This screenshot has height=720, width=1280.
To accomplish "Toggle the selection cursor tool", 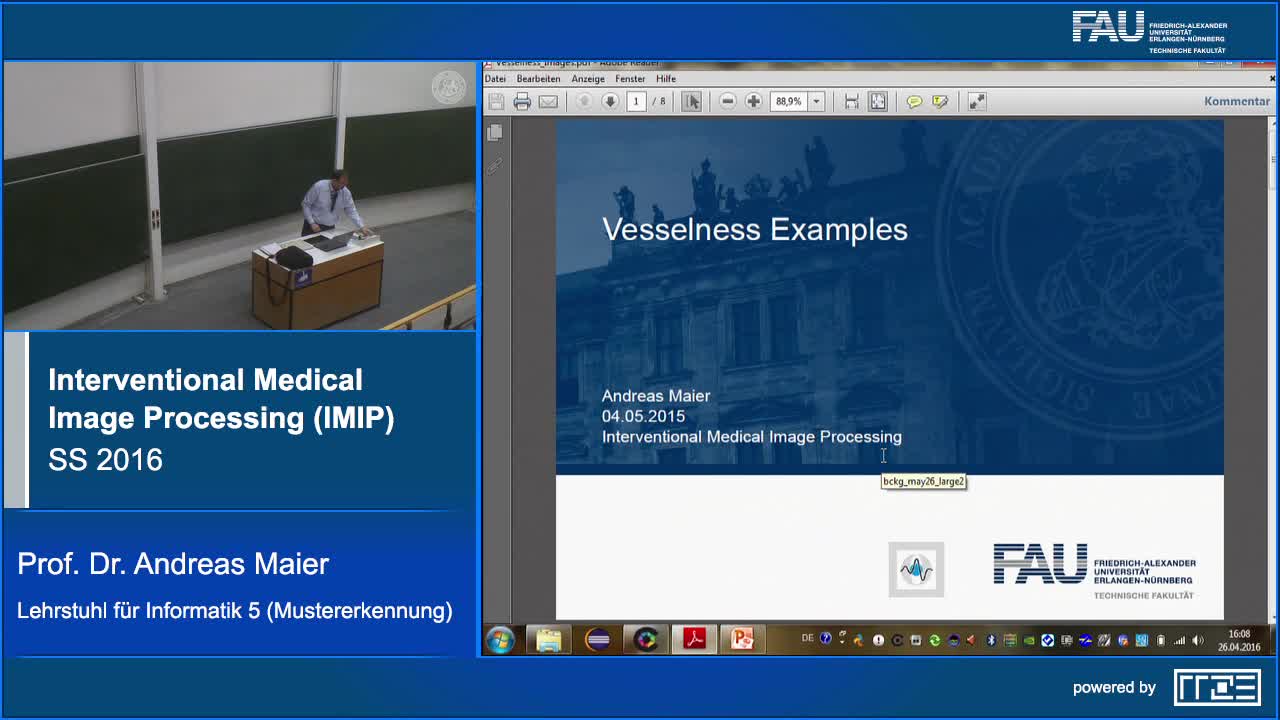I will click(691, 101).
